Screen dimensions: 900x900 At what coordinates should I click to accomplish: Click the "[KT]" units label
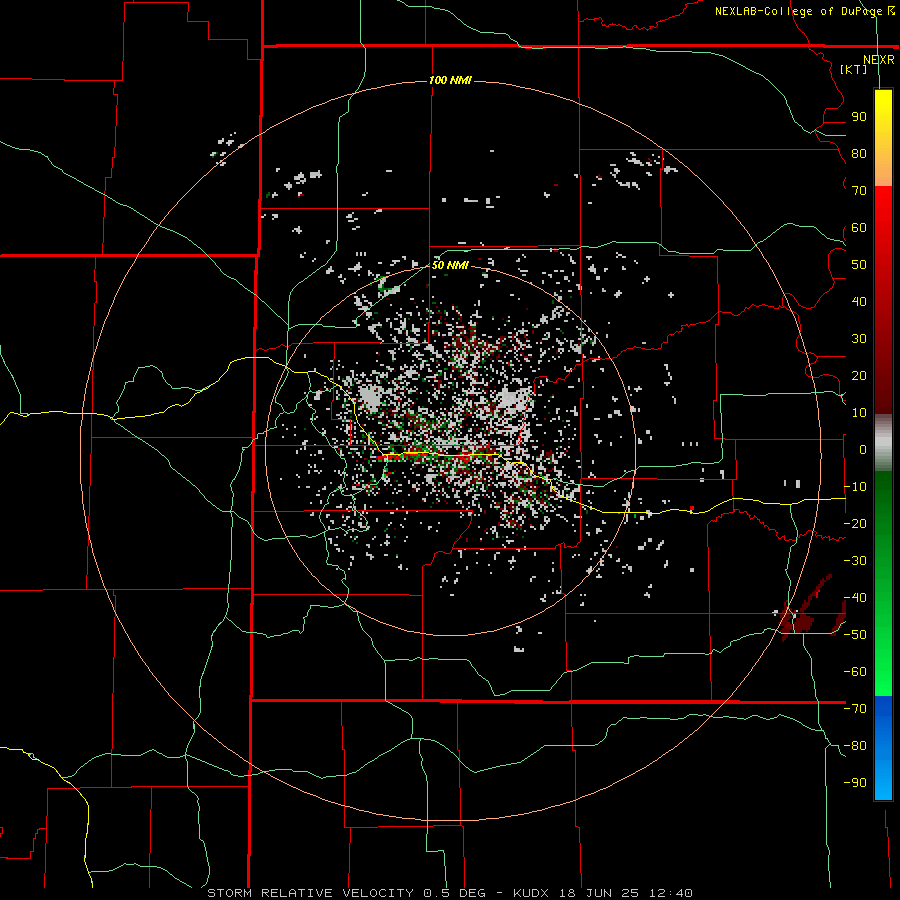tap(854, 69)
